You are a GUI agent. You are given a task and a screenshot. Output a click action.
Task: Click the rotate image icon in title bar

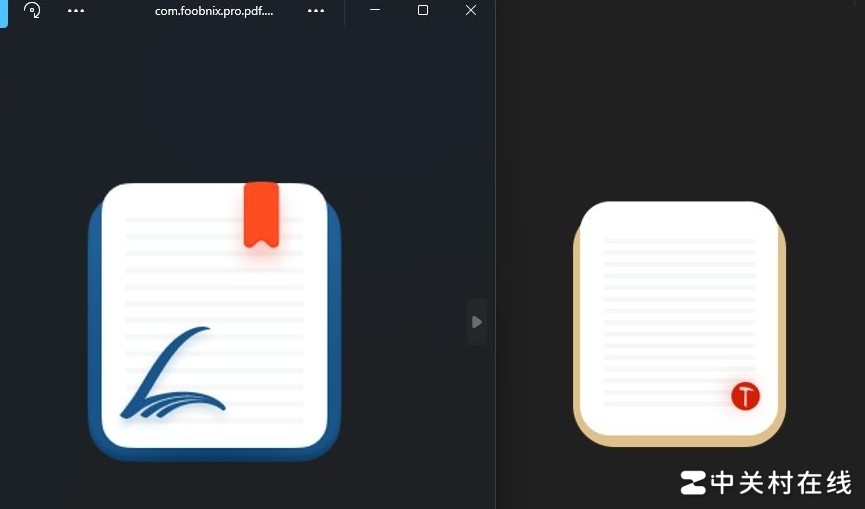[32, 11]
